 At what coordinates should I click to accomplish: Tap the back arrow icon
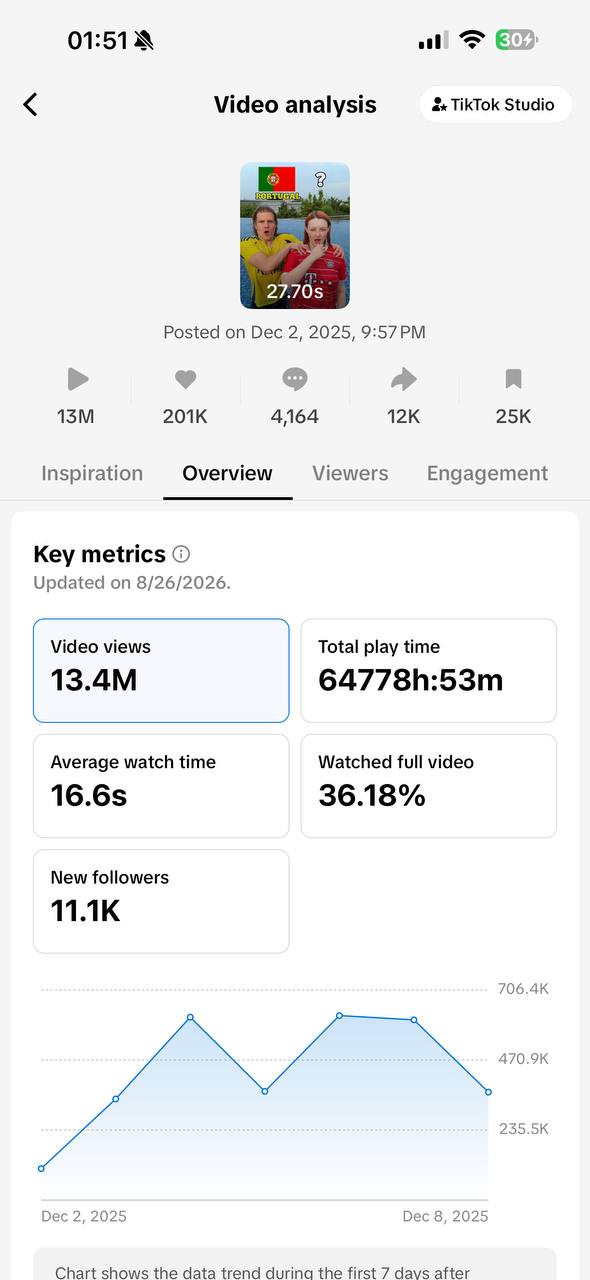point(30,104)
